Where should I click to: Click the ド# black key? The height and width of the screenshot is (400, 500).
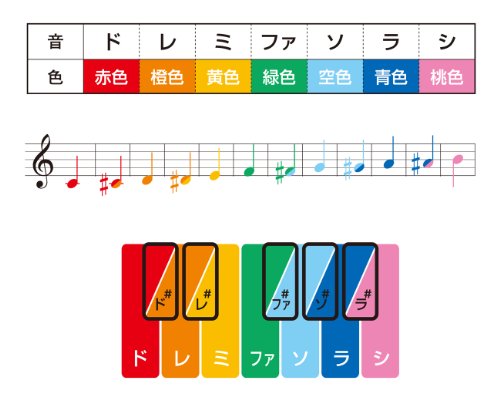click(x=160, y=281)
